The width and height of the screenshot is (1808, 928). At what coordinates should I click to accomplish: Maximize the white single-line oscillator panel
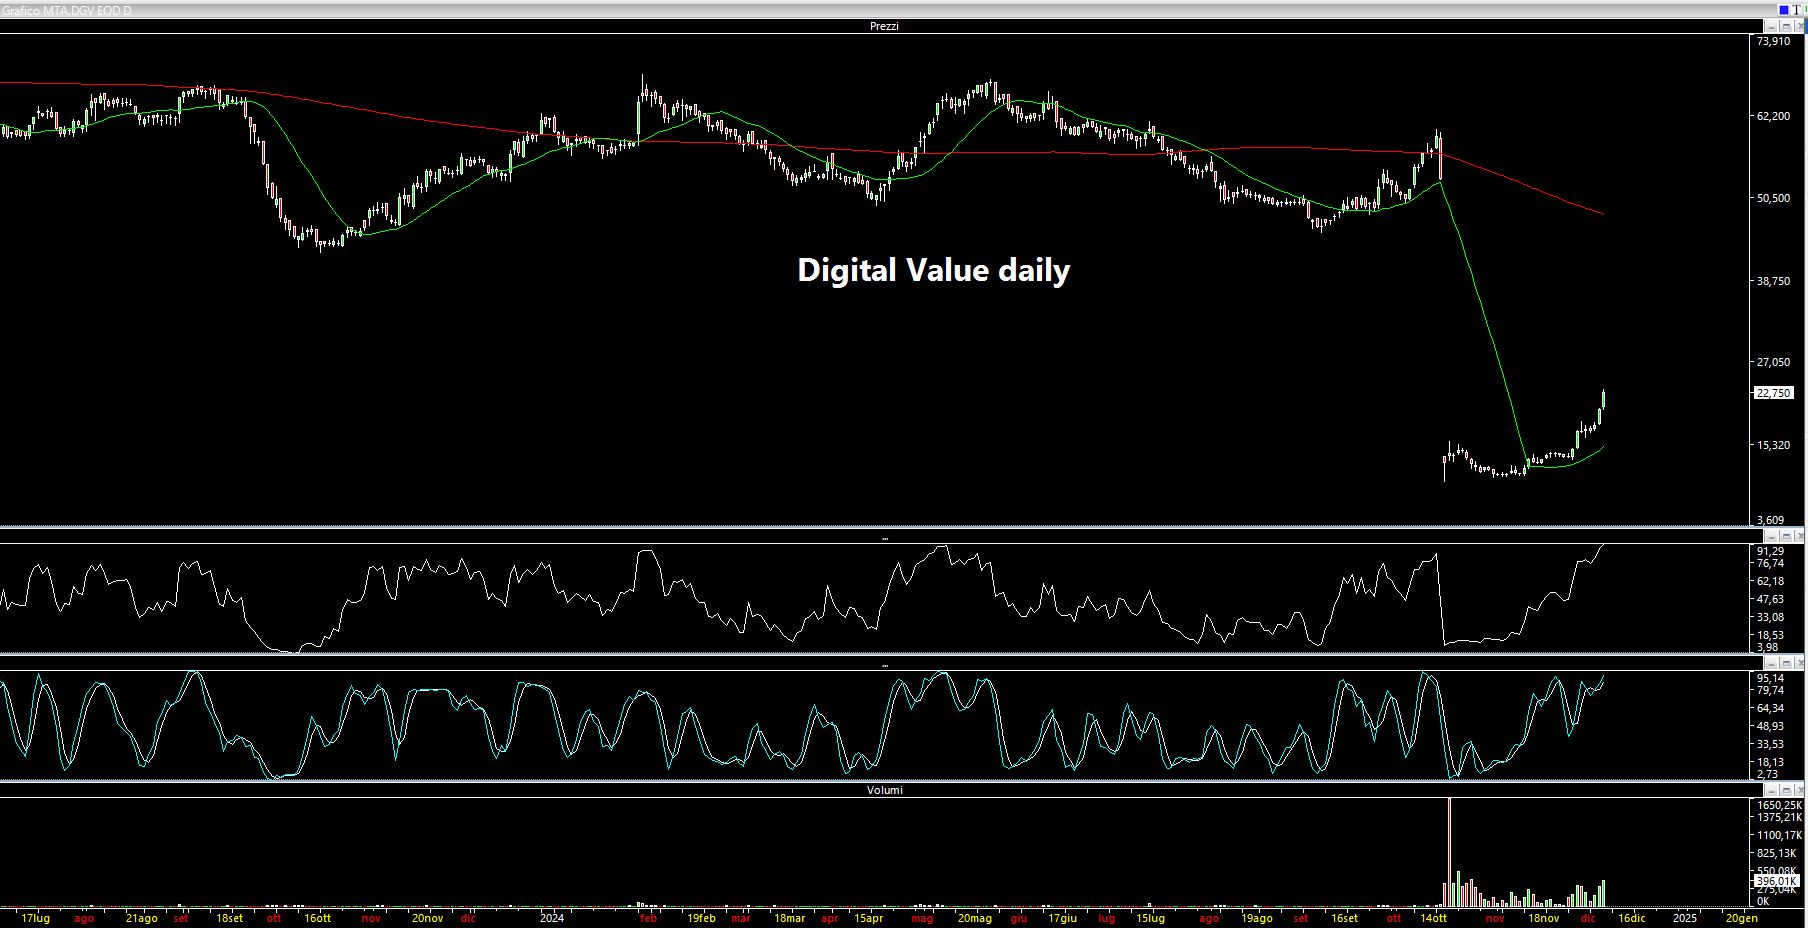(x=1785, y=536)
